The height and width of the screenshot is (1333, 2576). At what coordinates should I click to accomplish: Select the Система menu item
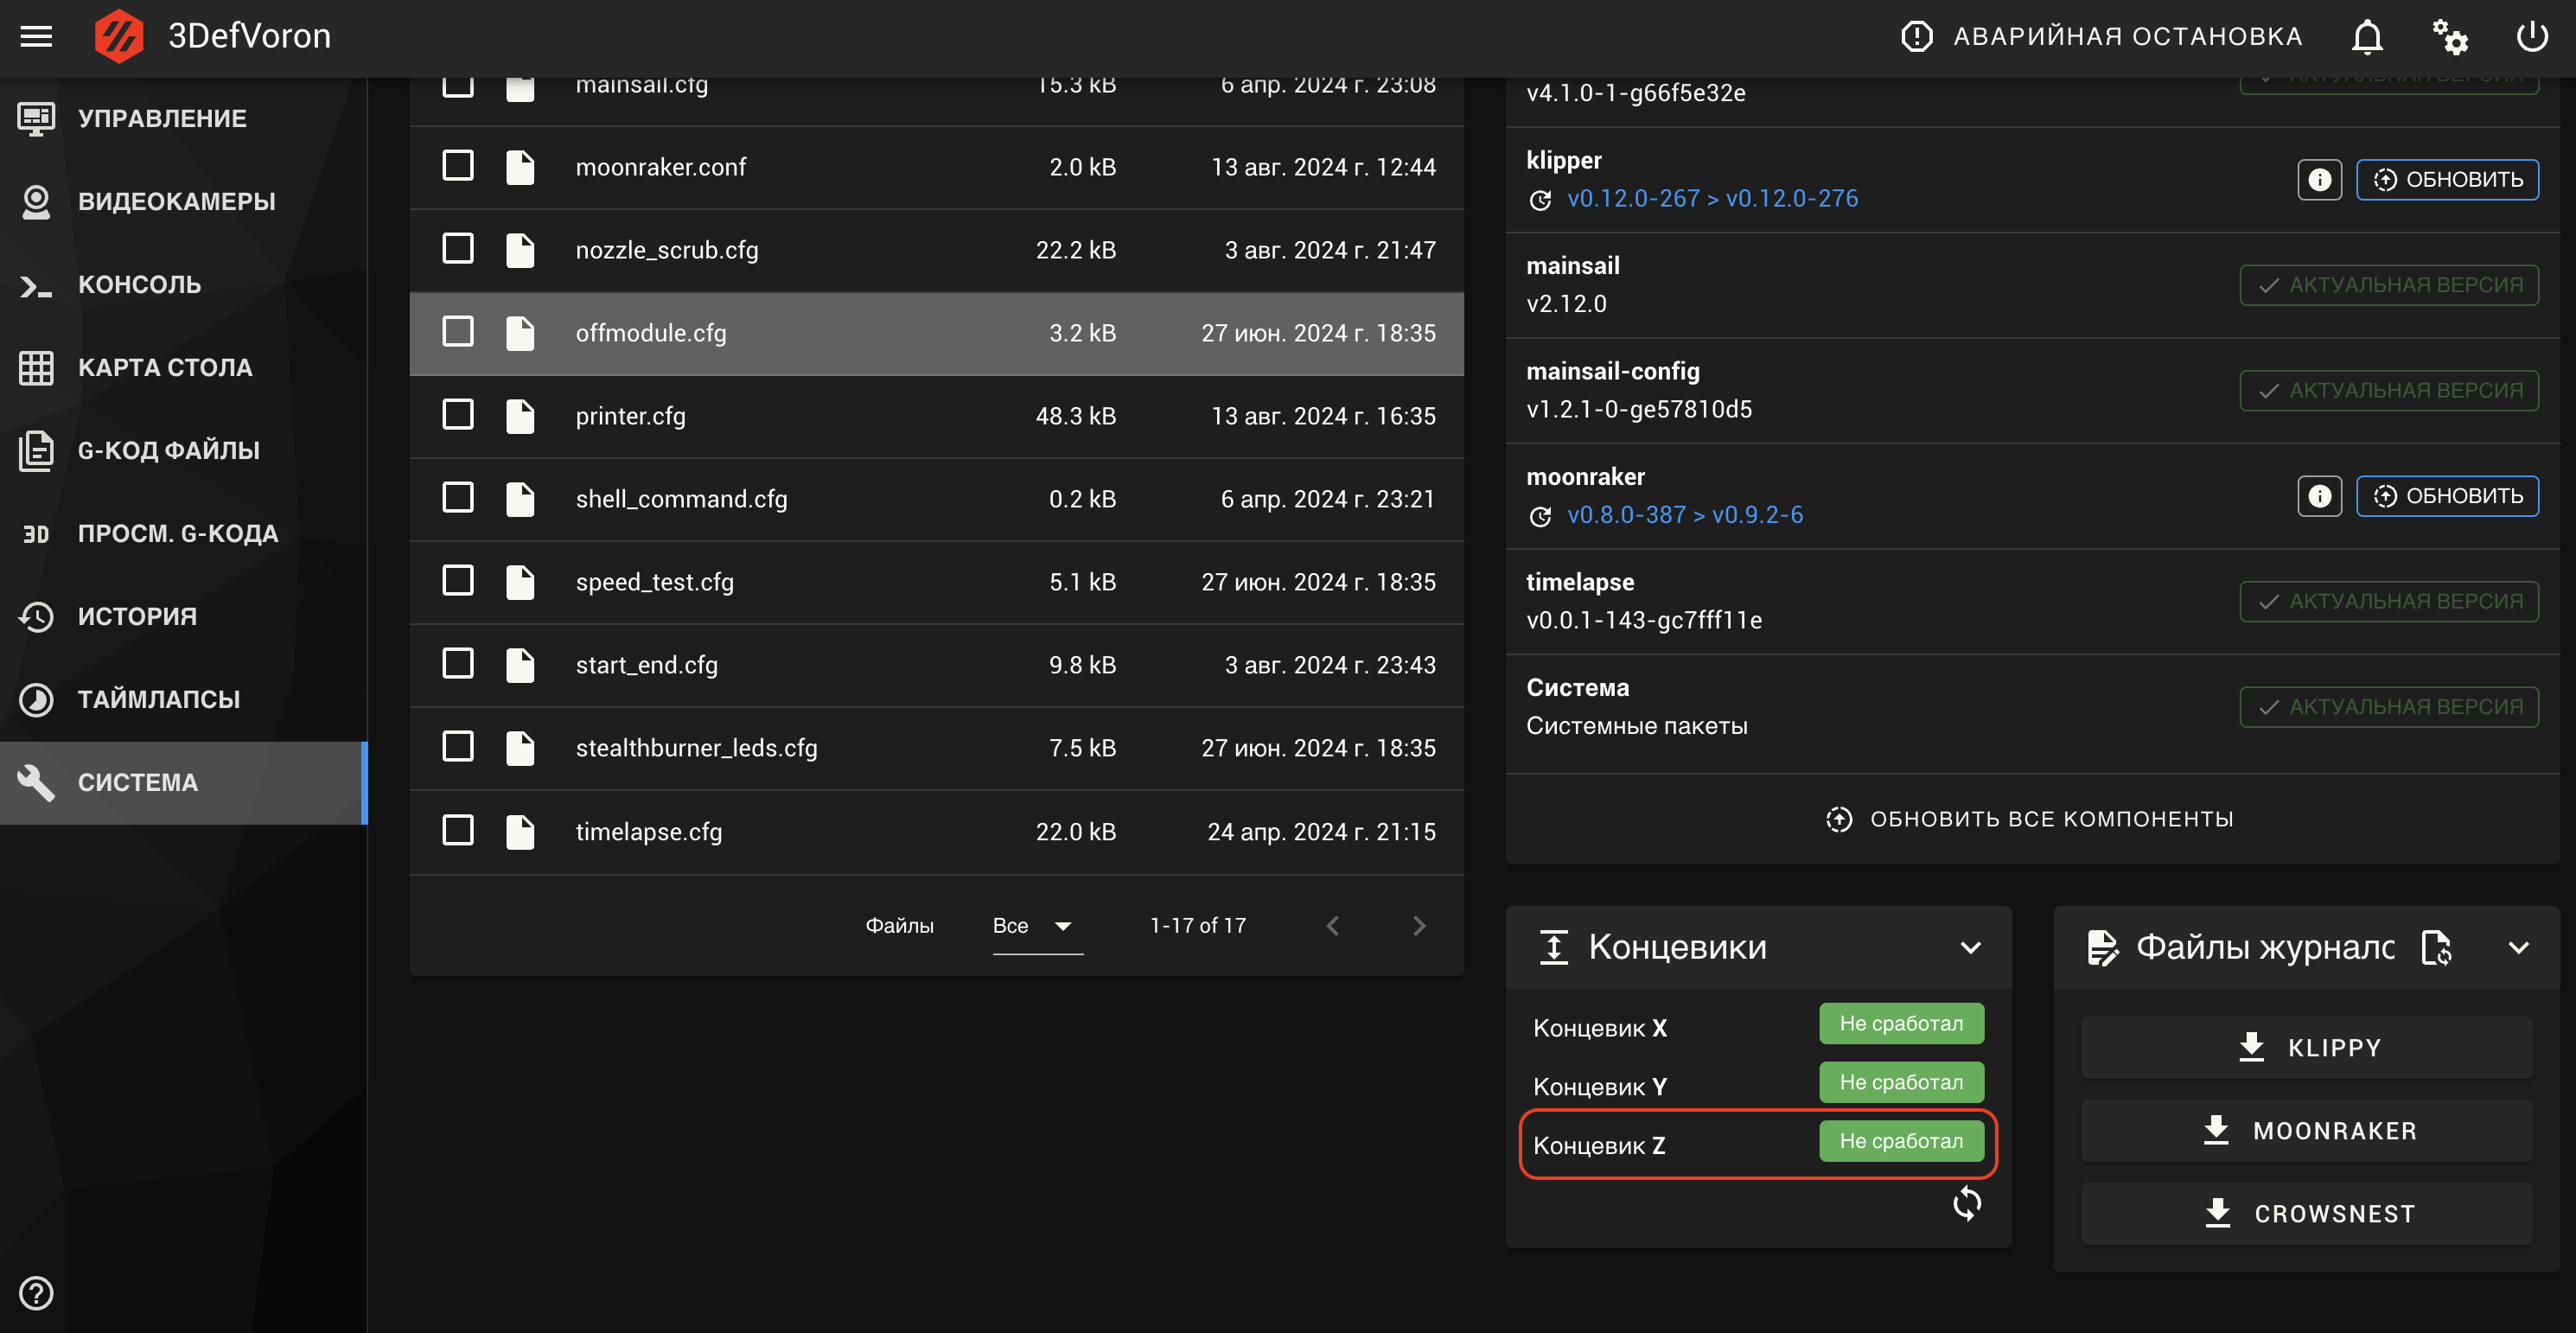[x=183, y=782]
